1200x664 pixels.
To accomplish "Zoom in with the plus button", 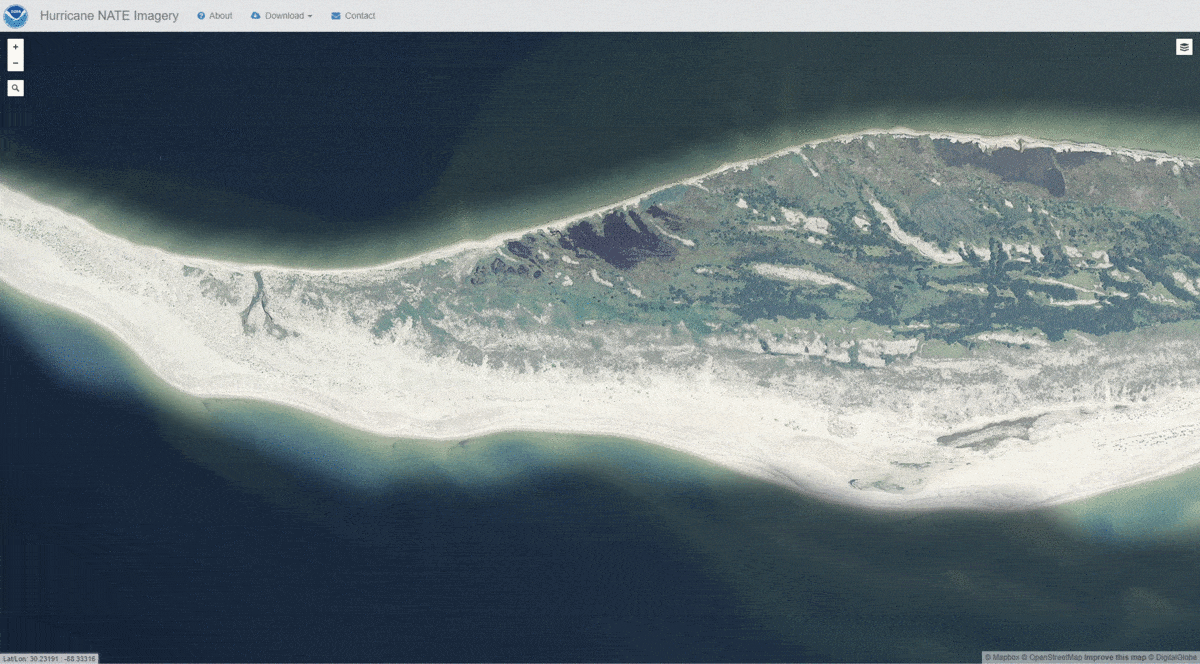I will tap(16, 47).
